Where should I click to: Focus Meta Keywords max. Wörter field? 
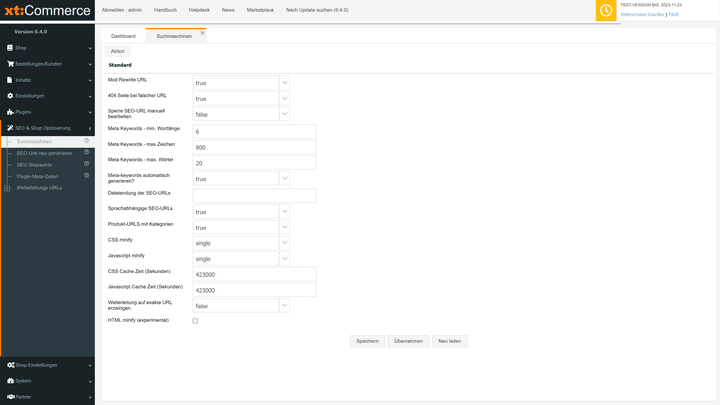click(254, 163)
